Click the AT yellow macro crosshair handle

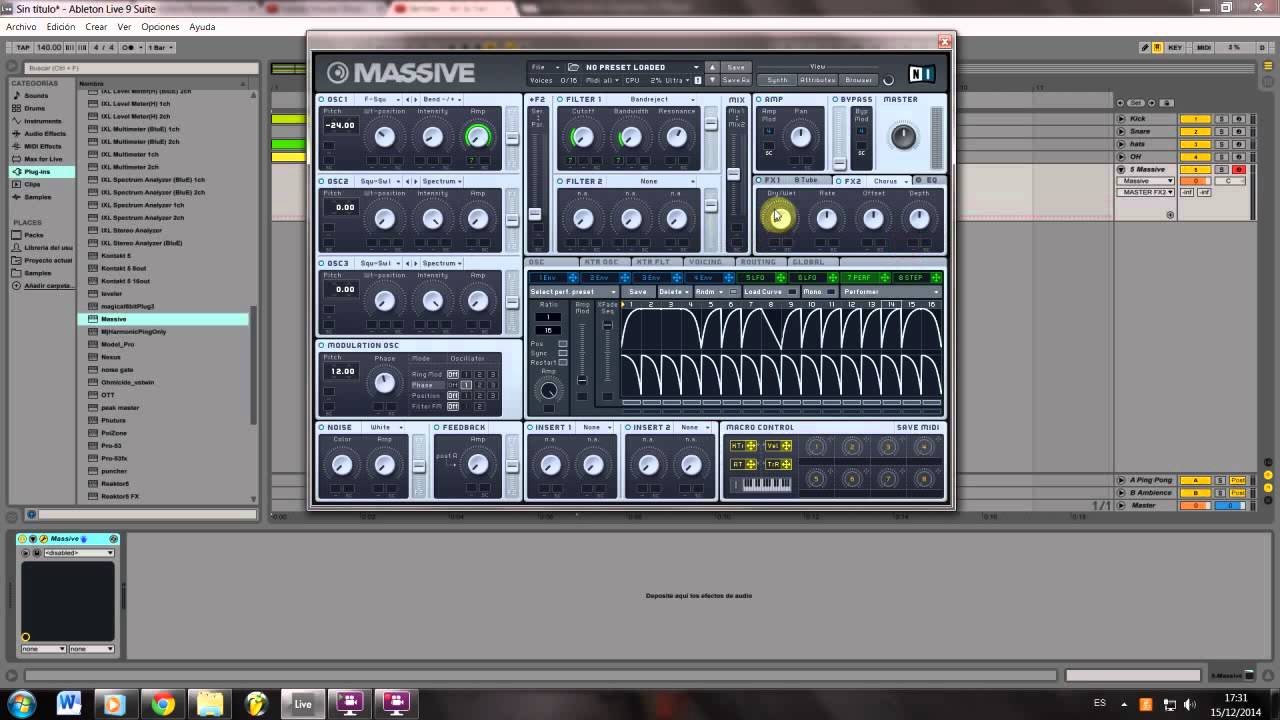[751, 464]
